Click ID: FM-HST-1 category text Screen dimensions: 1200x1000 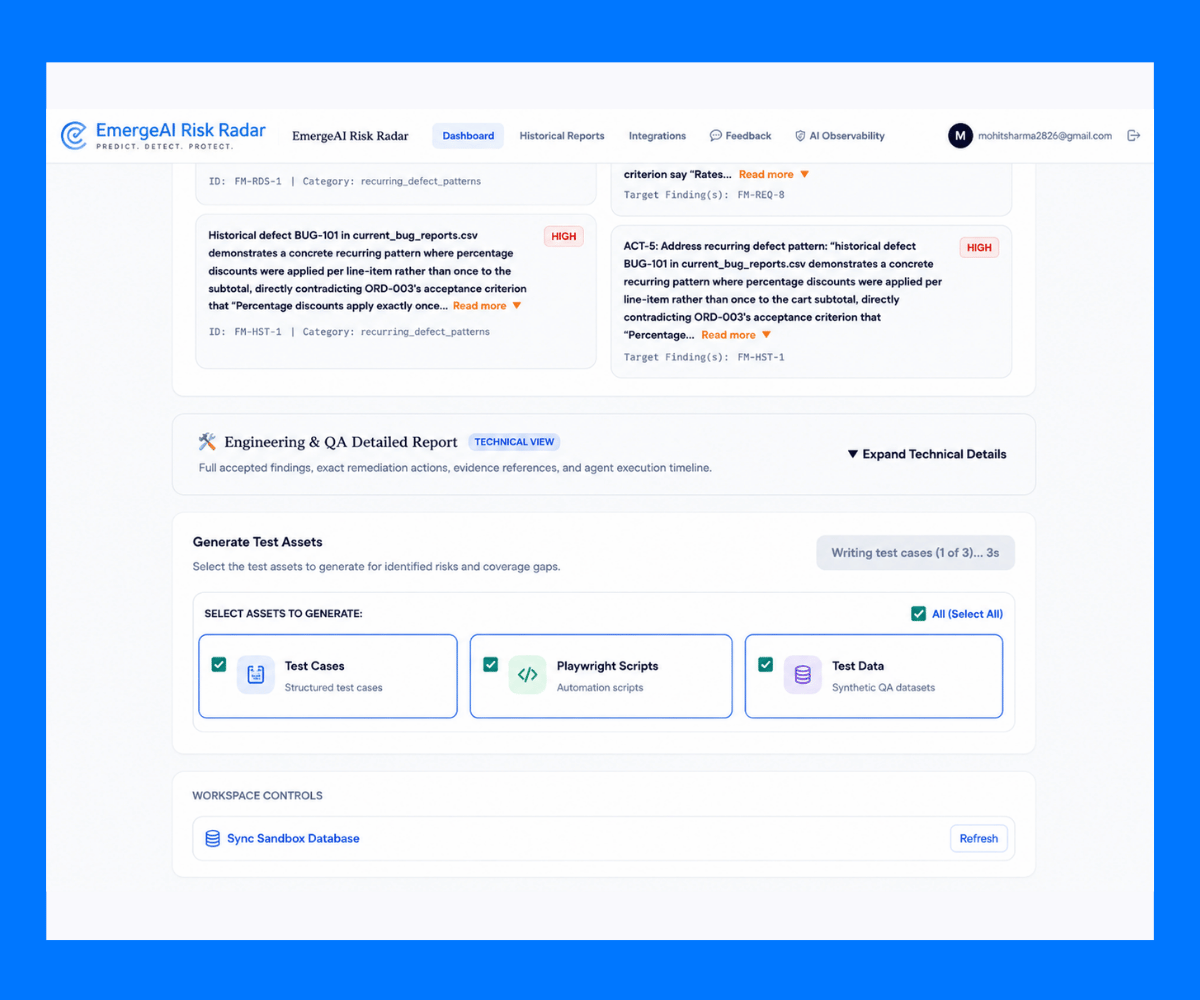349,332
